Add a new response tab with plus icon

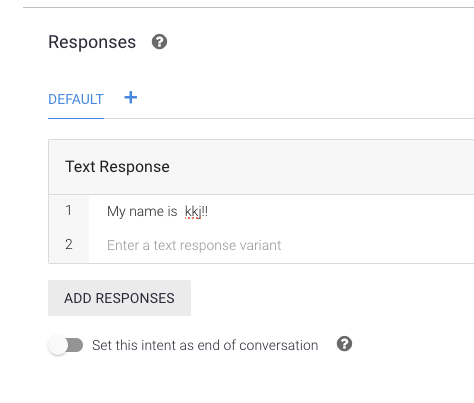131,98
